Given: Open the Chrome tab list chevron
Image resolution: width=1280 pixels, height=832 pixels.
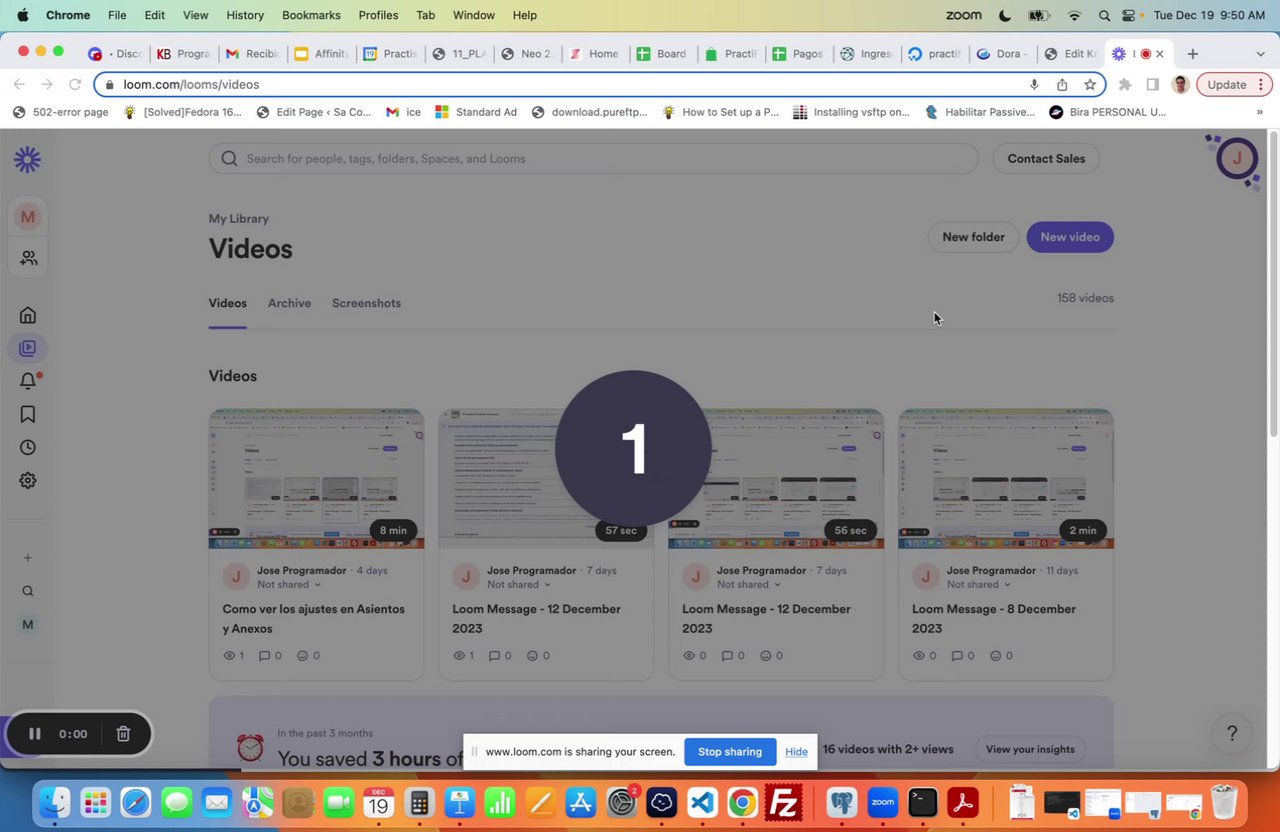Looking at the screenshot, I should (x=1260, y=54).
